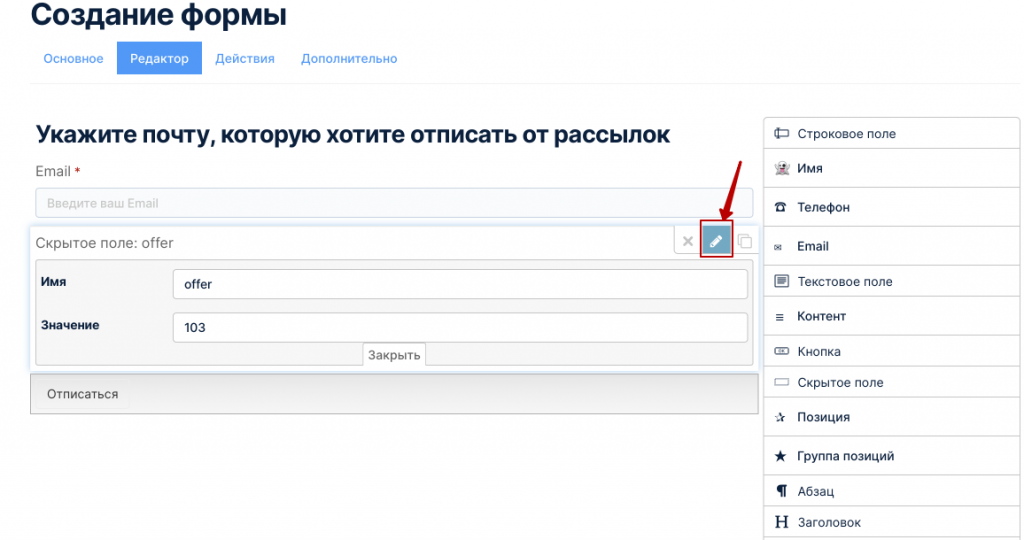This screenshot has height=540, width=1024.
Task: Add the Контент element
Action: (x=891, y=316)
